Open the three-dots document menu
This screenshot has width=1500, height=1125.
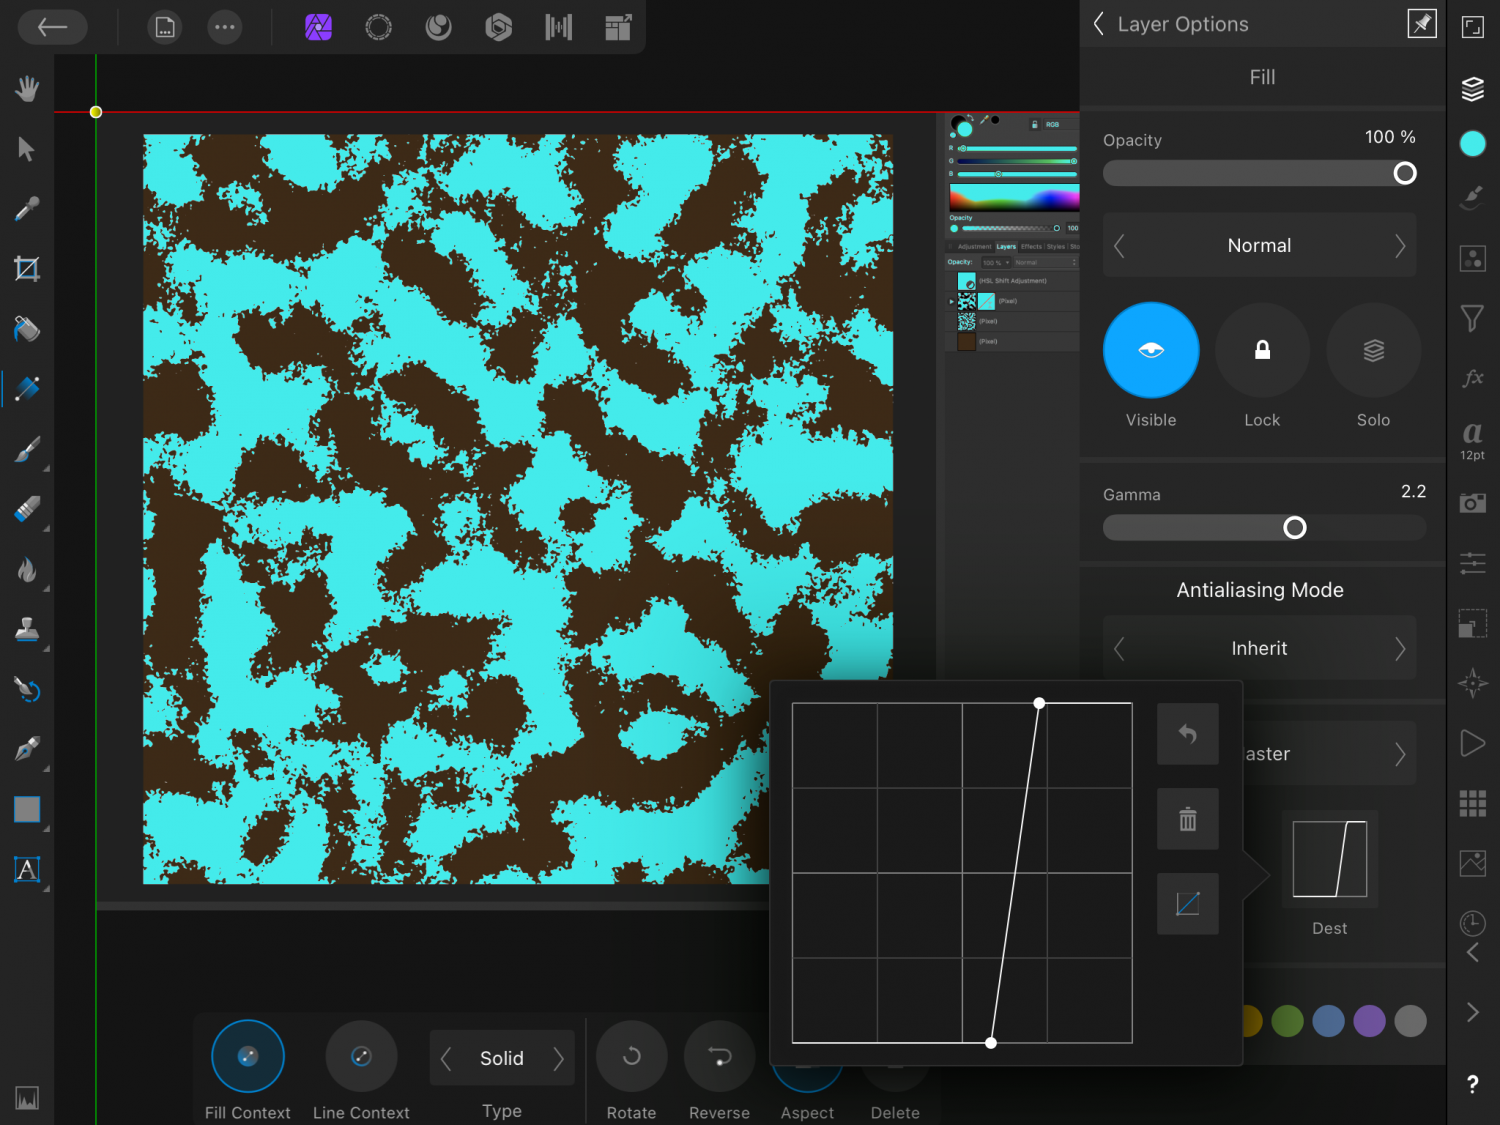coord(225,27)
